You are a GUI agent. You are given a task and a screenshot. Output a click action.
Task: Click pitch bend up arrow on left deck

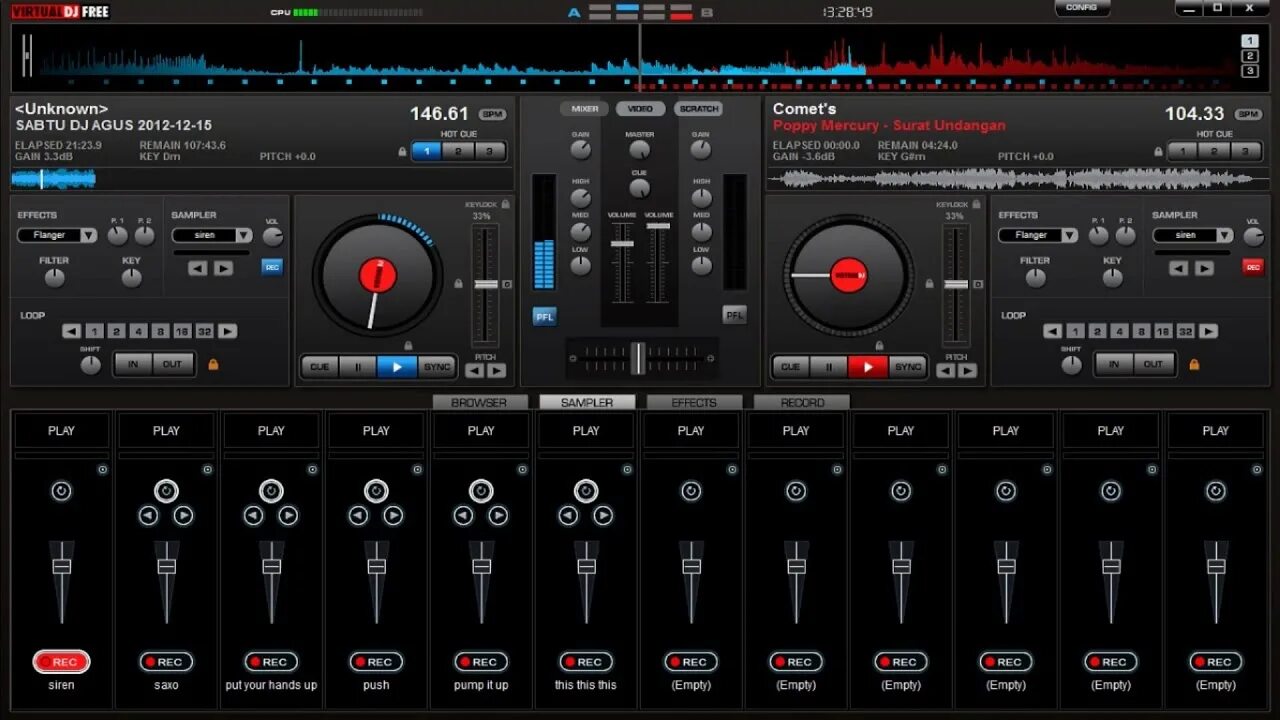point(497,371)
